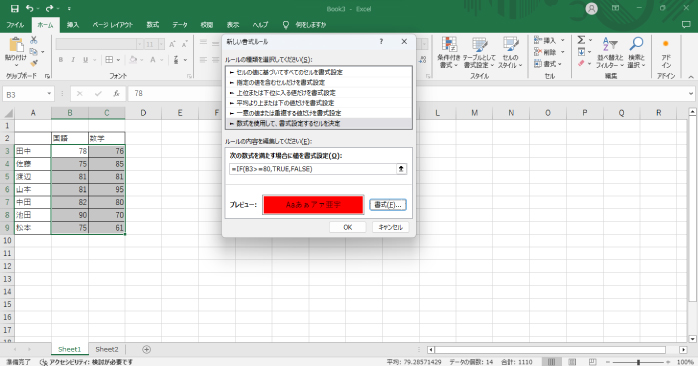
Task: Click the Cut scissors icon
Action: pos(34,40)
